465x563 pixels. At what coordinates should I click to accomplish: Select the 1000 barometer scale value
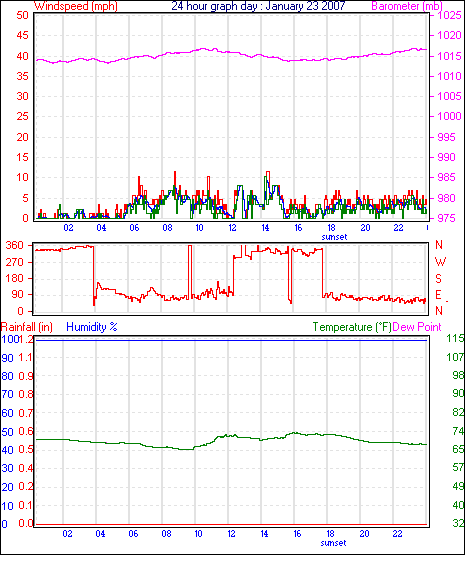click(449, 116)
